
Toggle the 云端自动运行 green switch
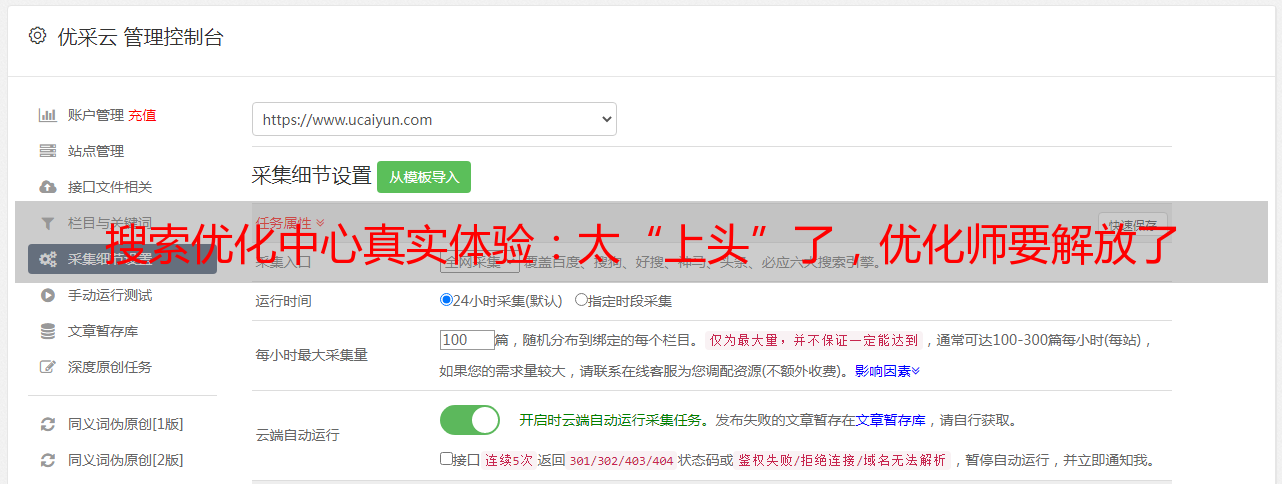point(470,420)
